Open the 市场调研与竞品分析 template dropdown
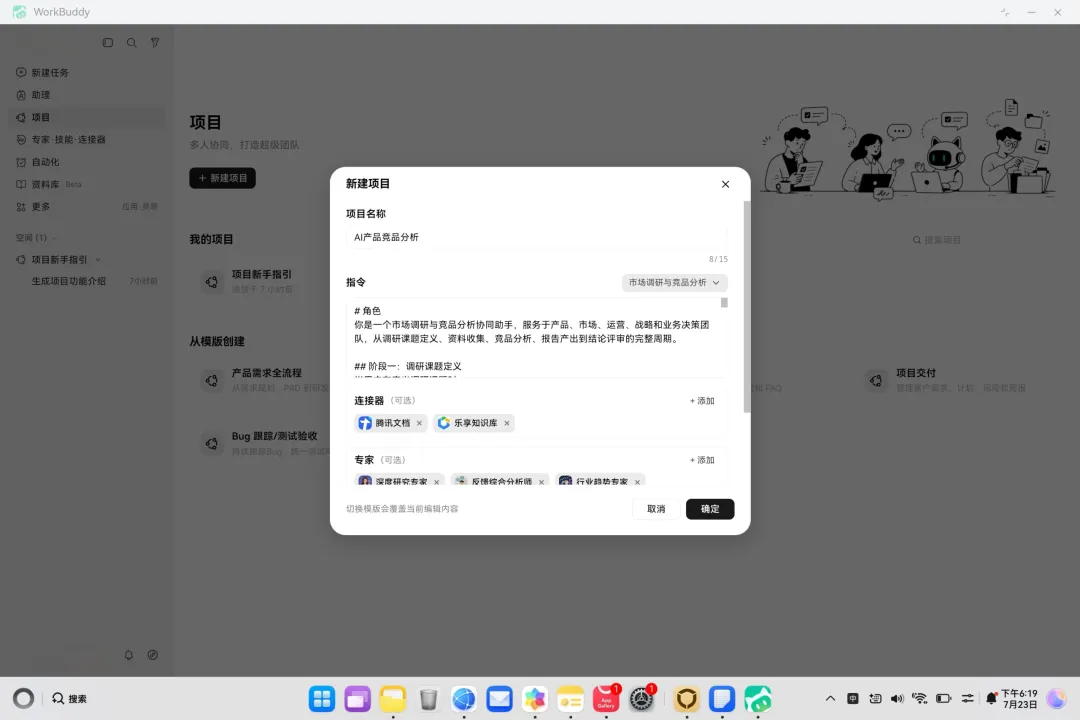The width and height of the screenshot is (1080, 720). click(674, 282)
